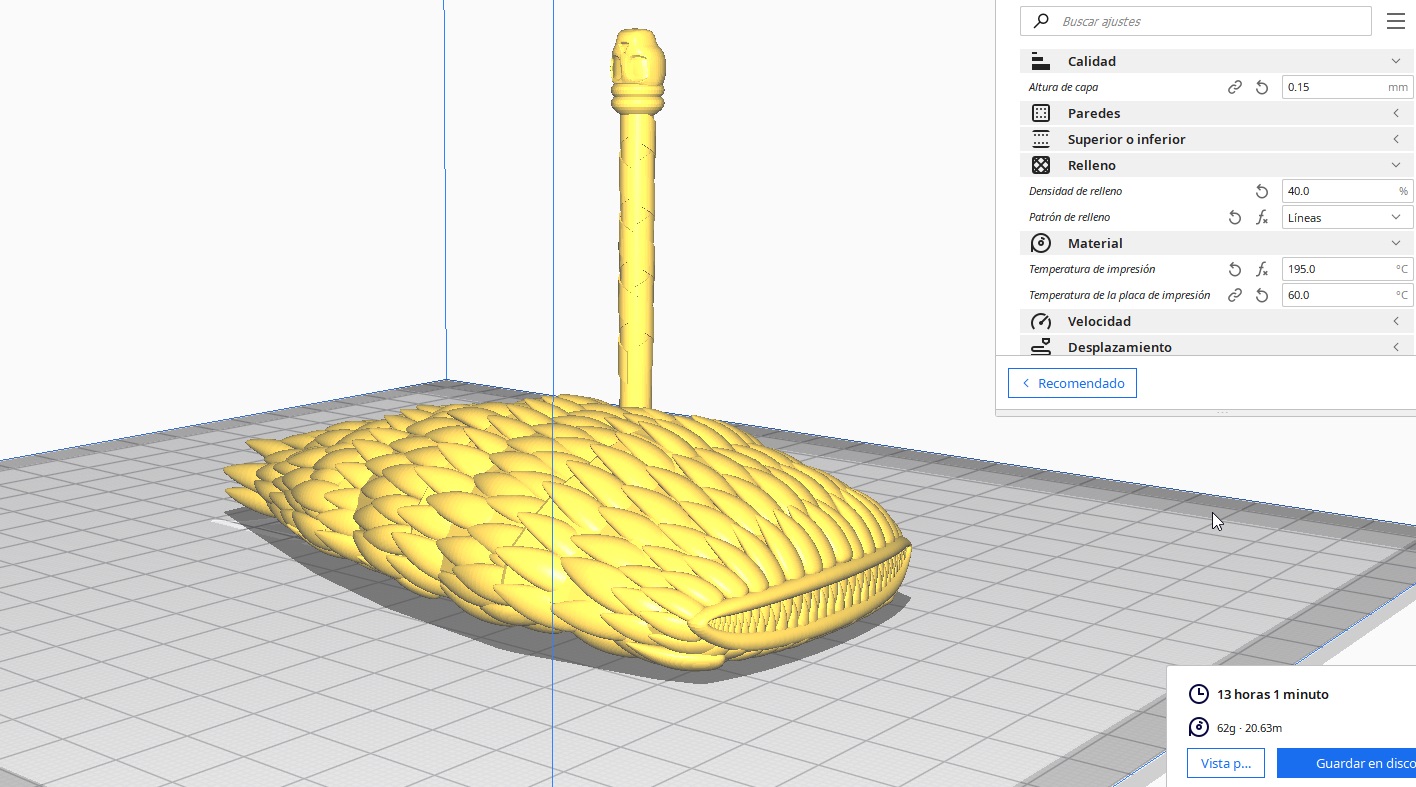Collapse the Calidad section using its chevron
This screenshot has width=1416, height=787.
coord(1396,61)
